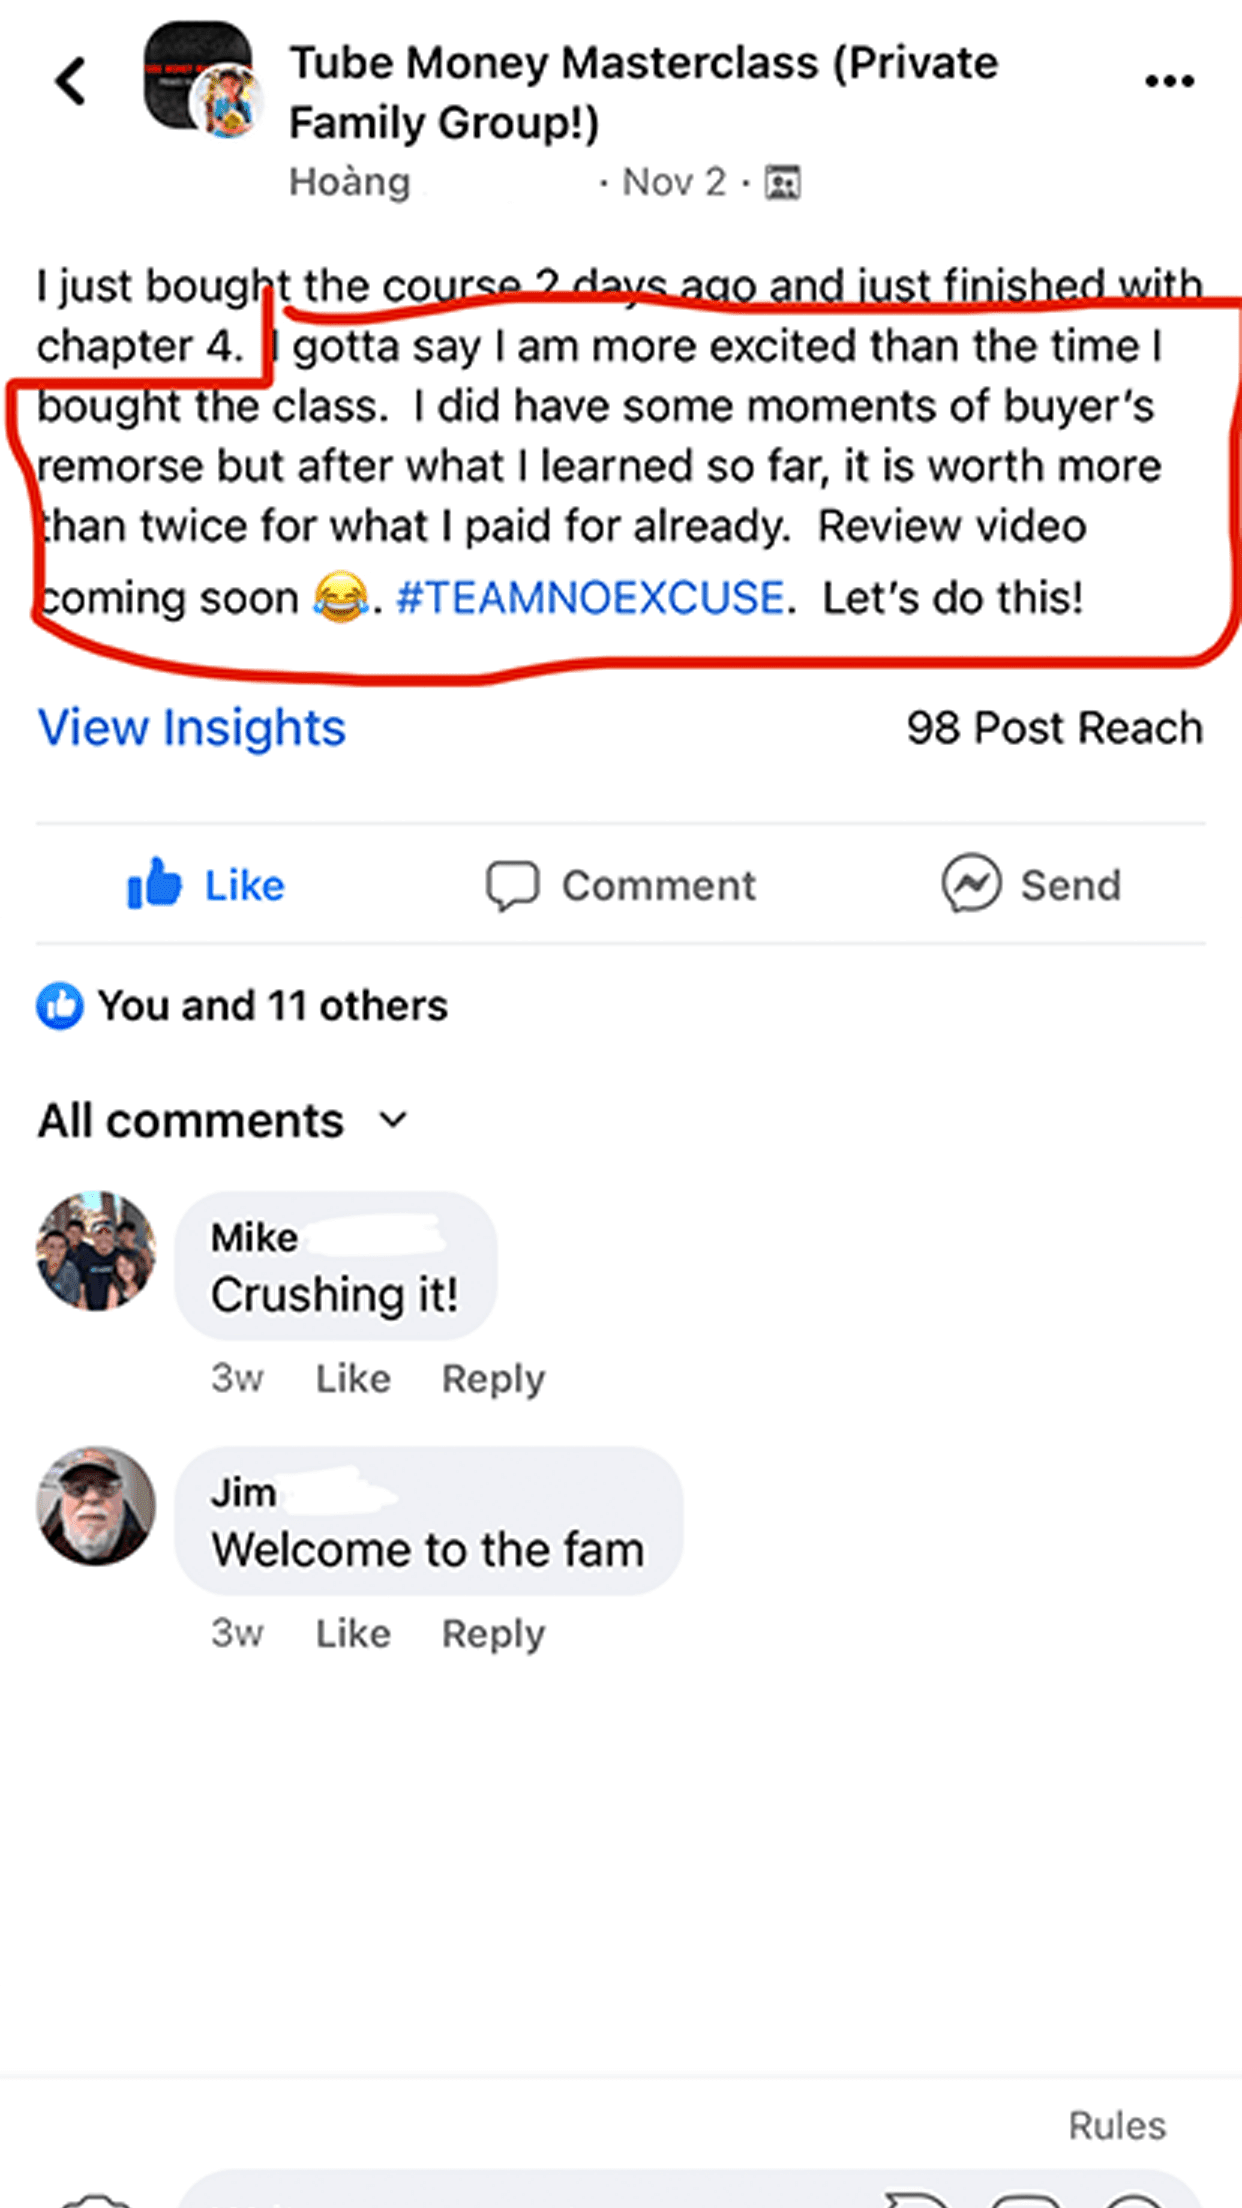Screen dimensions: 1242x2208
Task: Click the group members privacy icon
Action: pyautogui.click(x=782, y=183)
